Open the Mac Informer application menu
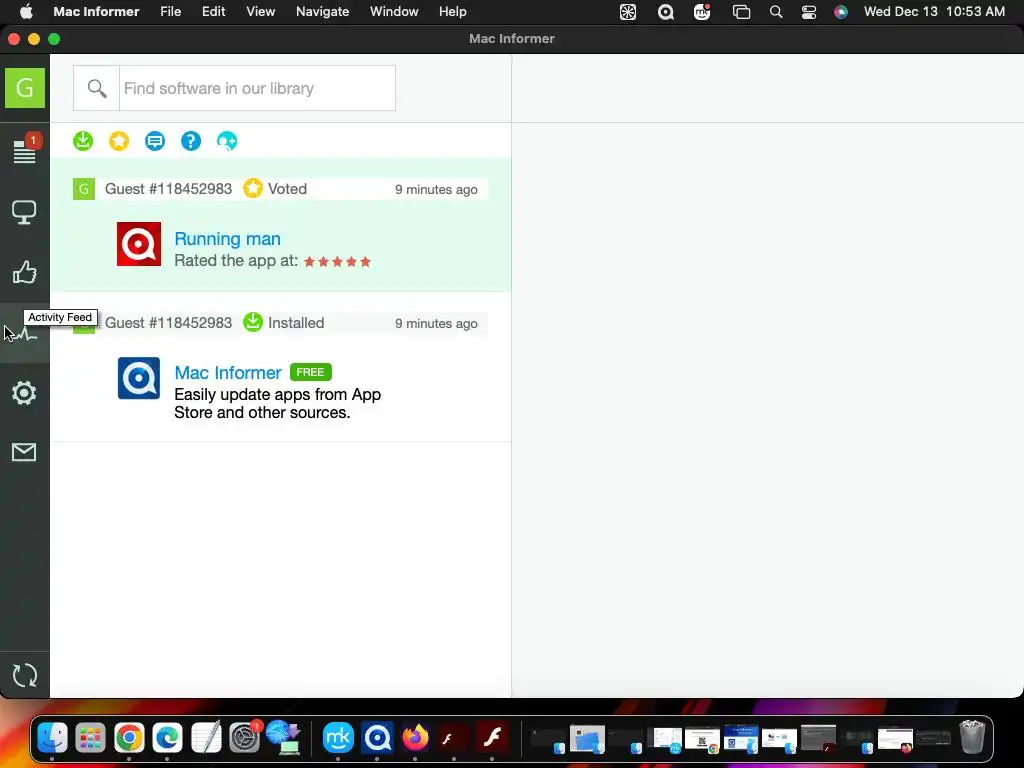Image resolution: width=1024 pixels, height=768 pixels. coord(96,12)
